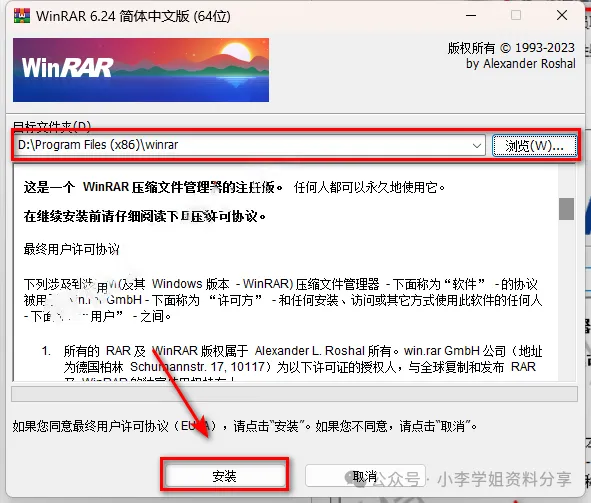Click the 安装 install button
The image size is (591, 503).
tap(225, 476)
